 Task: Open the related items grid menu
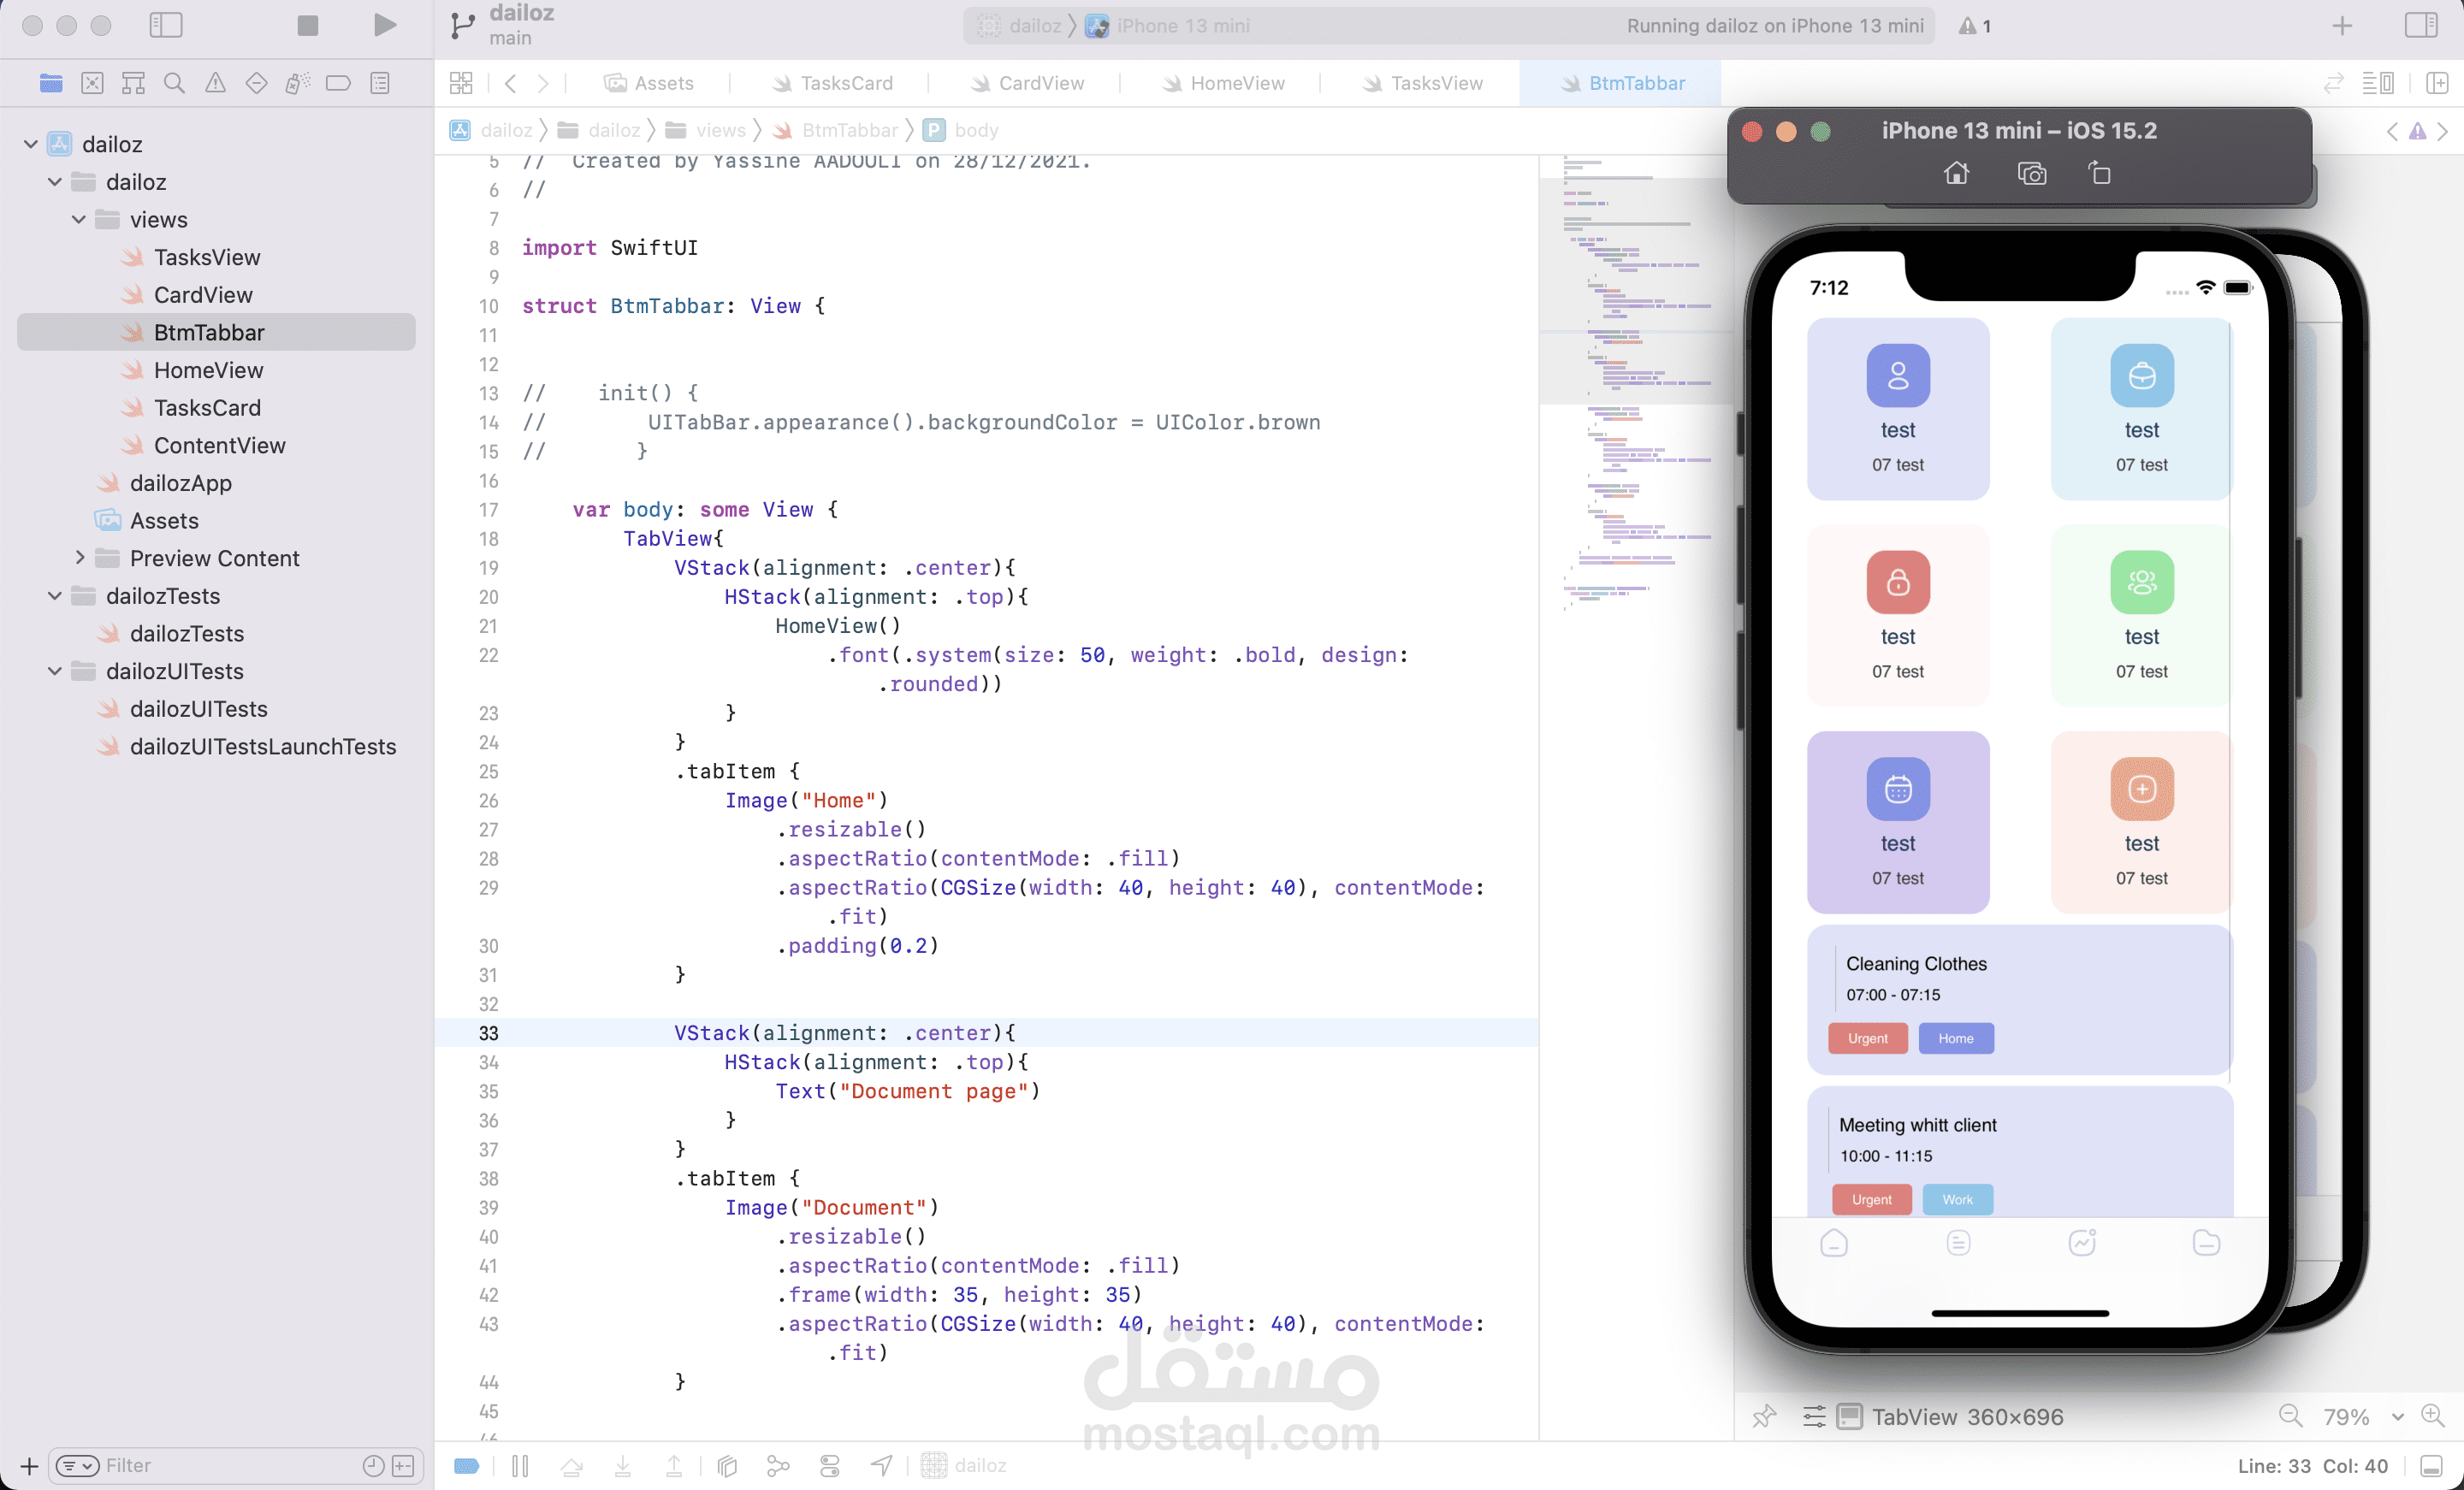click(x=461, y=83)
